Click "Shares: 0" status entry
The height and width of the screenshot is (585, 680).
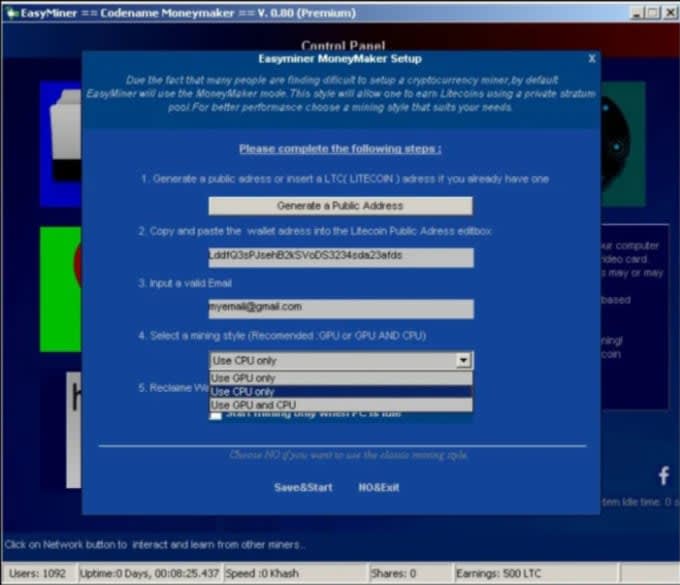click(x=410, y=573)
